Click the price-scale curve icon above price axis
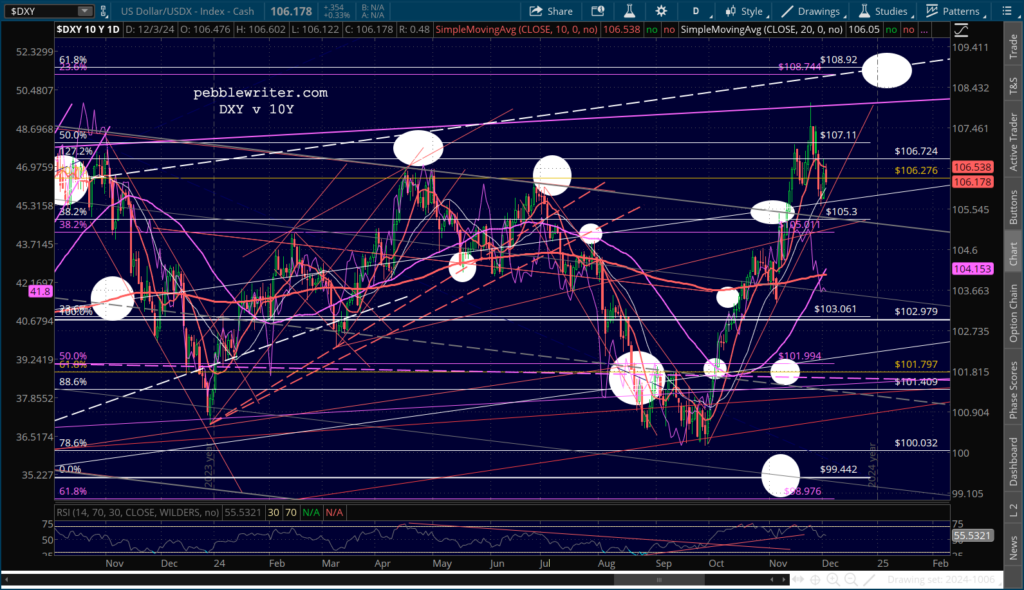The image size is (1024, 590). coord(961,29)
